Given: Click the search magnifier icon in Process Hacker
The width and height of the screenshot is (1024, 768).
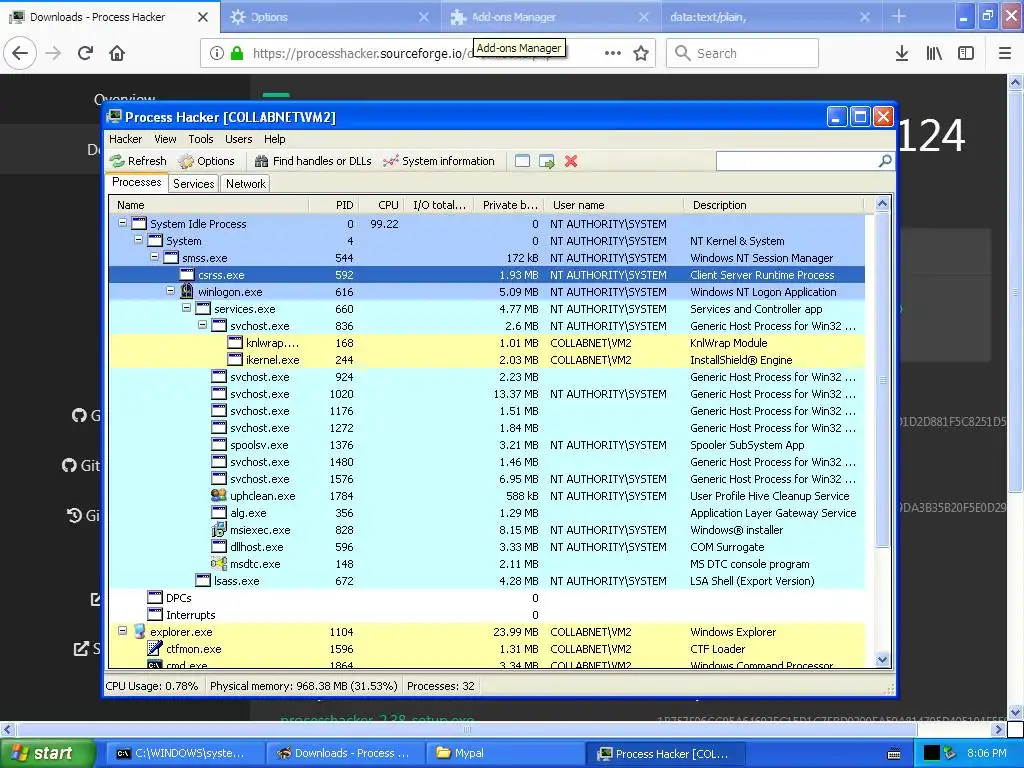Looking at the screenshot, I should tap(885, 161).
